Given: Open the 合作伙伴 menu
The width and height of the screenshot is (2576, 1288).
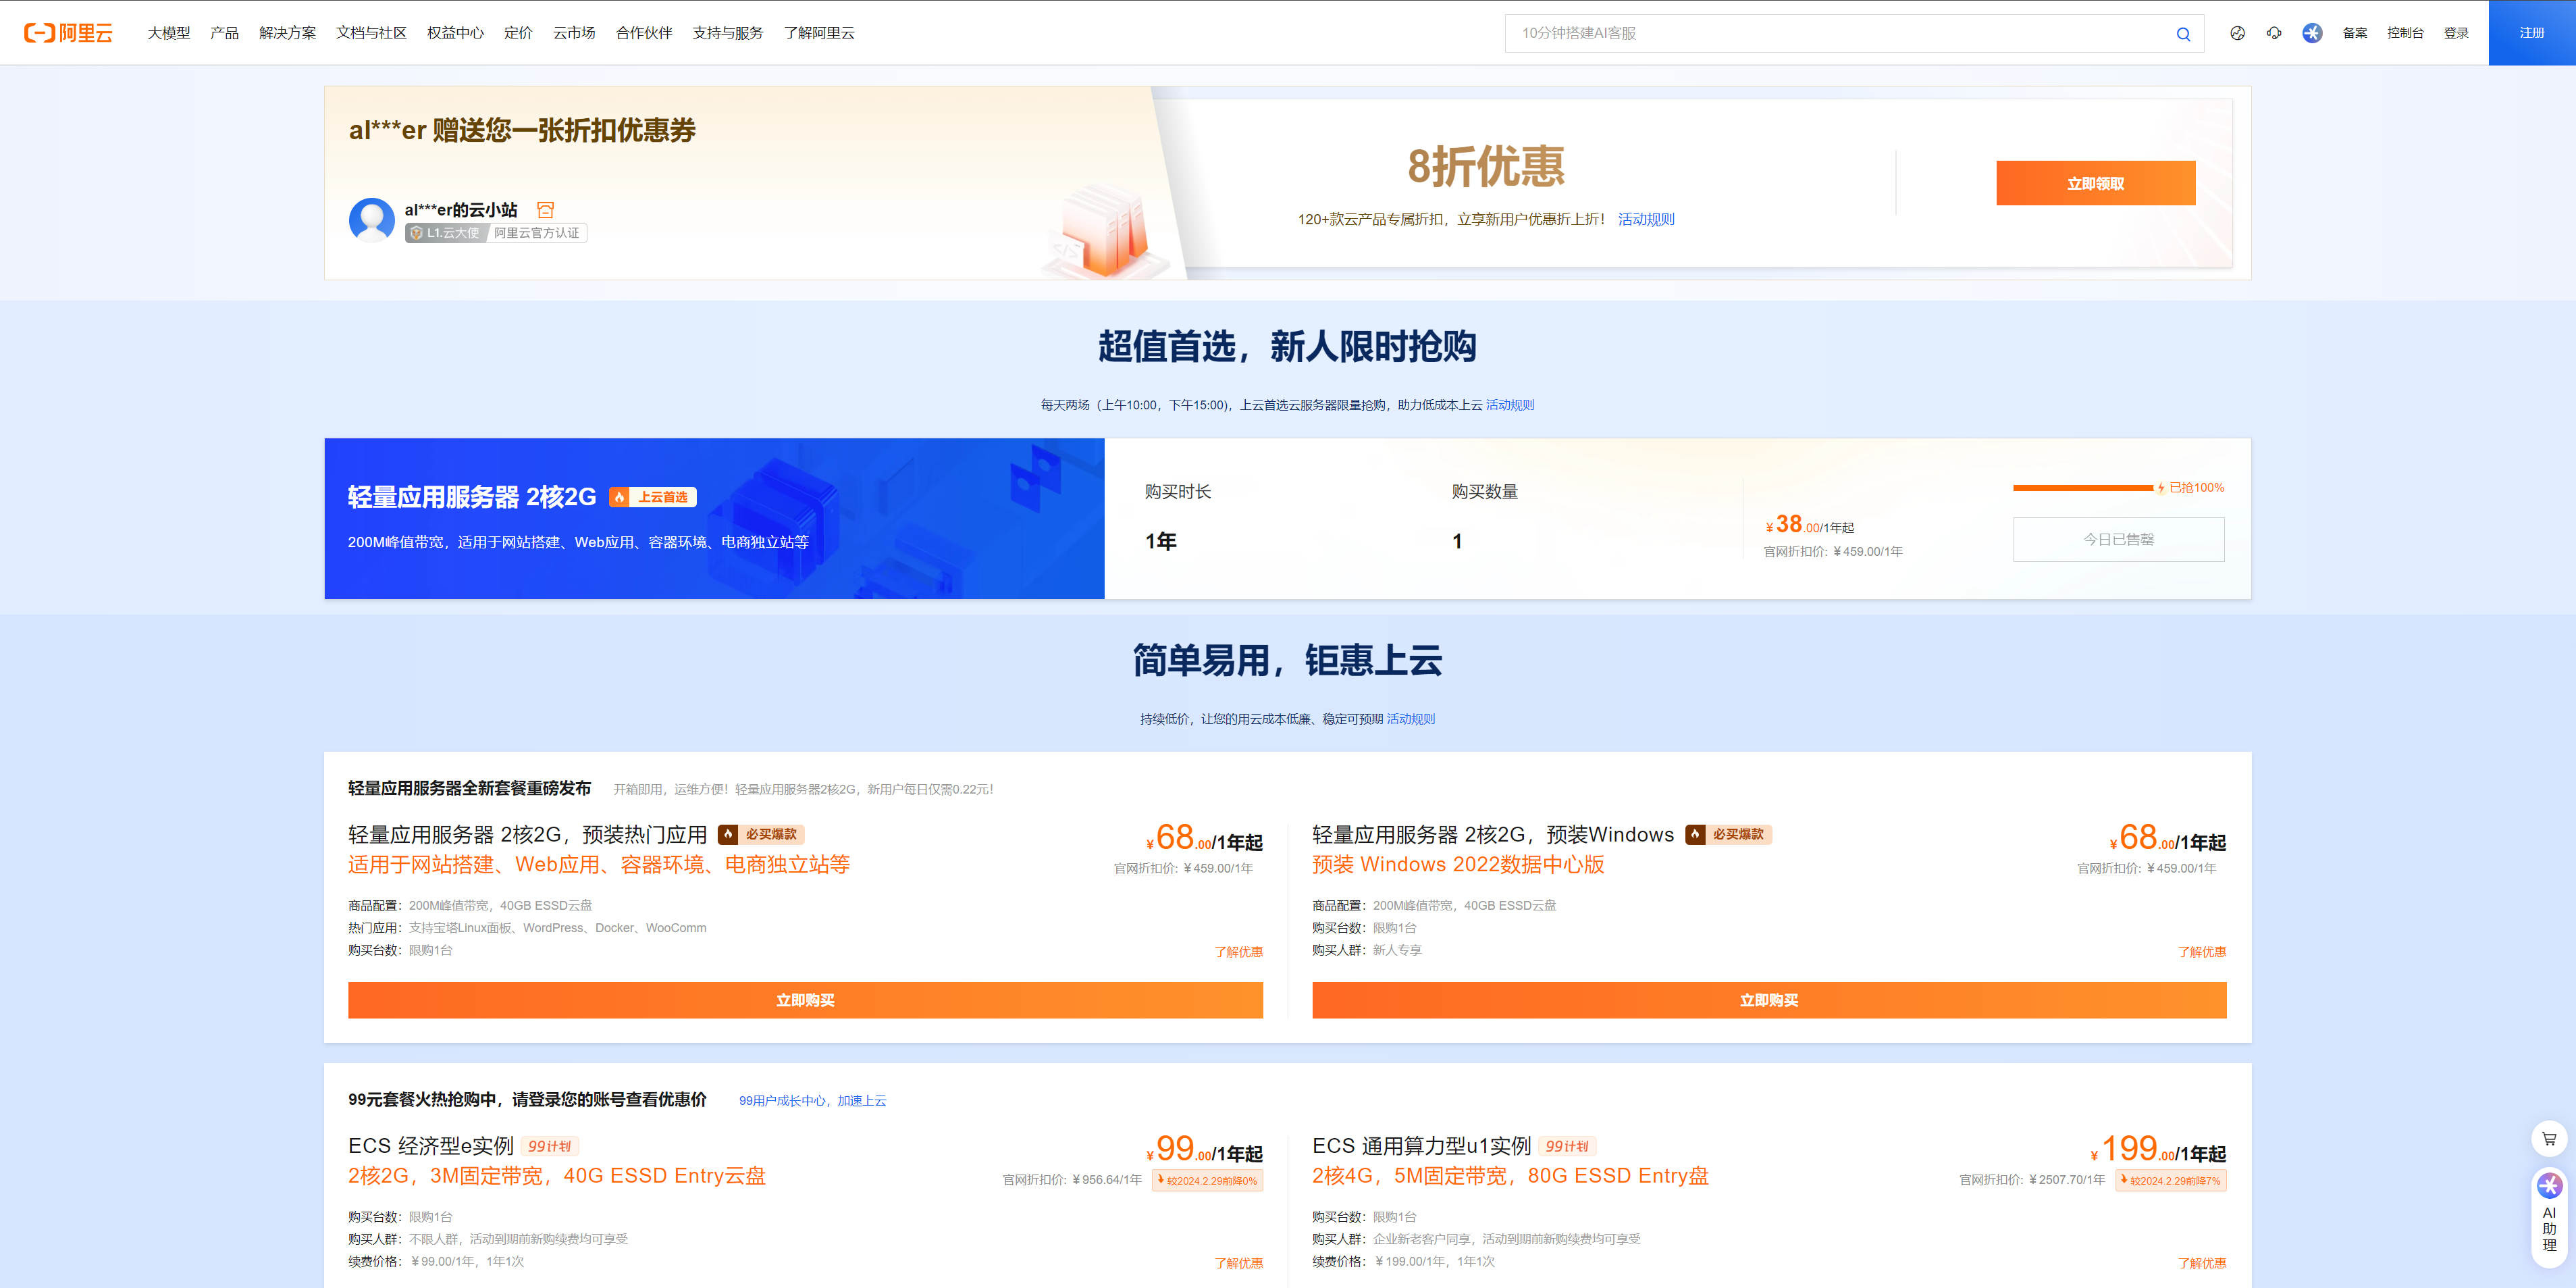Looking at the screenshot, I should tap(644, 33).
